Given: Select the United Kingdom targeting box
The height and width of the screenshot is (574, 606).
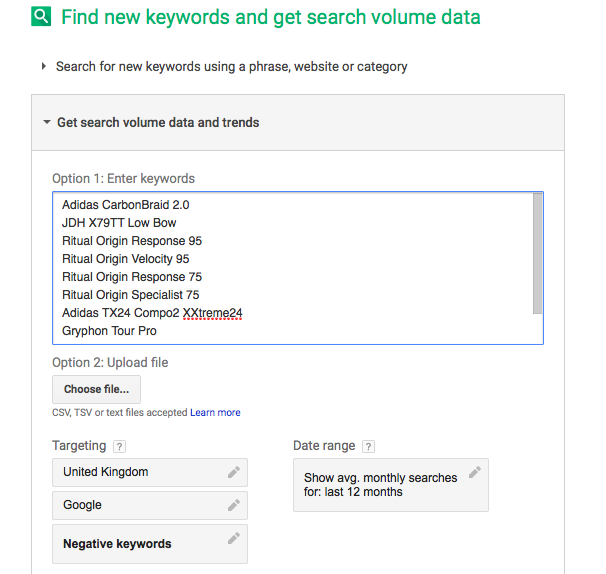Looking at the screenshot, I should (140, 472).
